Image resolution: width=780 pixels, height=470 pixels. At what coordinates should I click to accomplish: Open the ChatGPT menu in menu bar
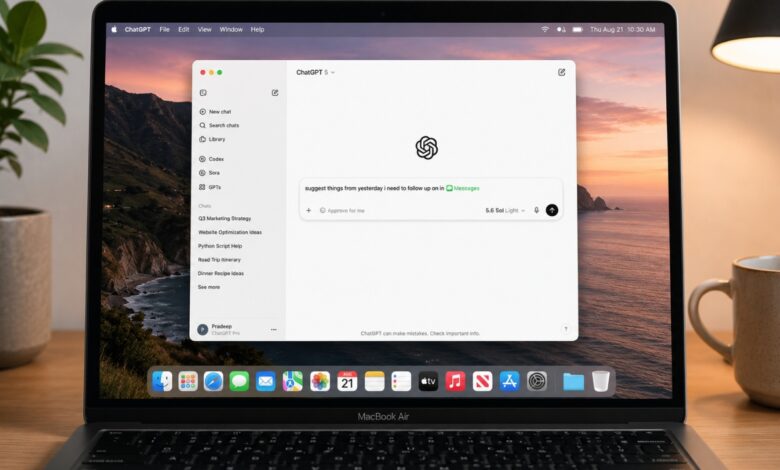tap(137, 29)
